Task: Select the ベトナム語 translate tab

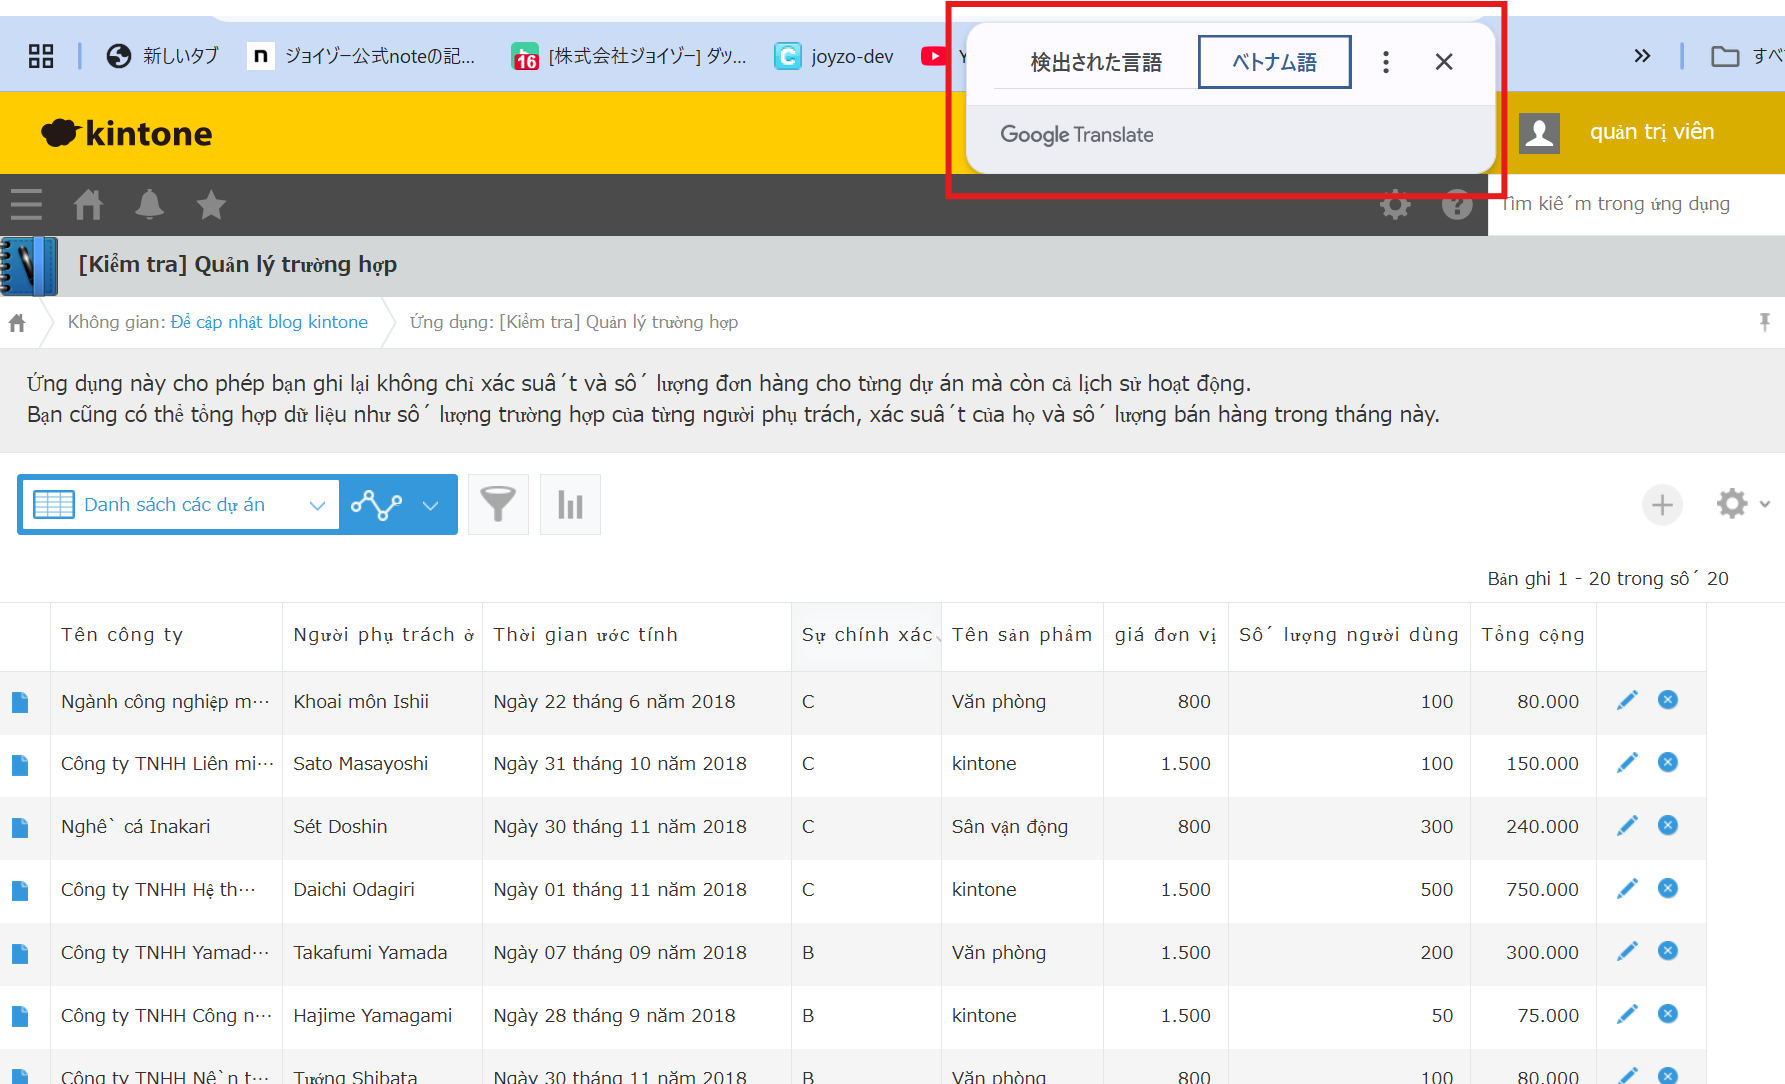Action: click(1274, 62)
